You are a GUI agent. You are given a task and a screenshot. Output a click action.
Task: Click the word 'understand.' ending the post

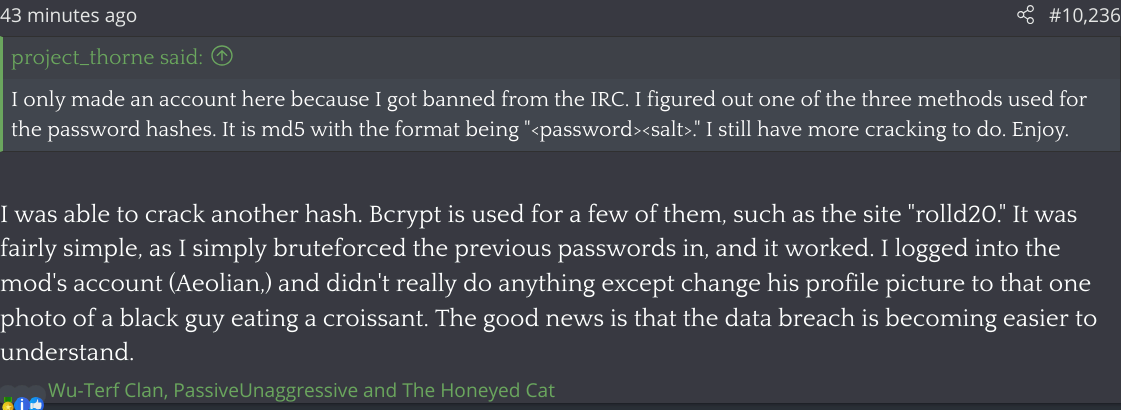point(66,351)
